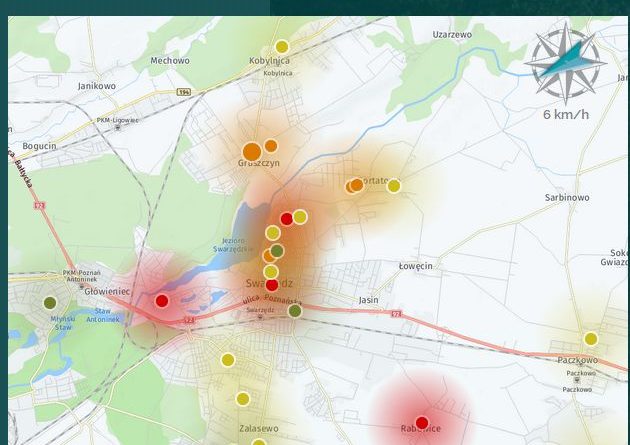Click the 6 km/h wind speed label
Screen dimensions: 630x445
565,114
